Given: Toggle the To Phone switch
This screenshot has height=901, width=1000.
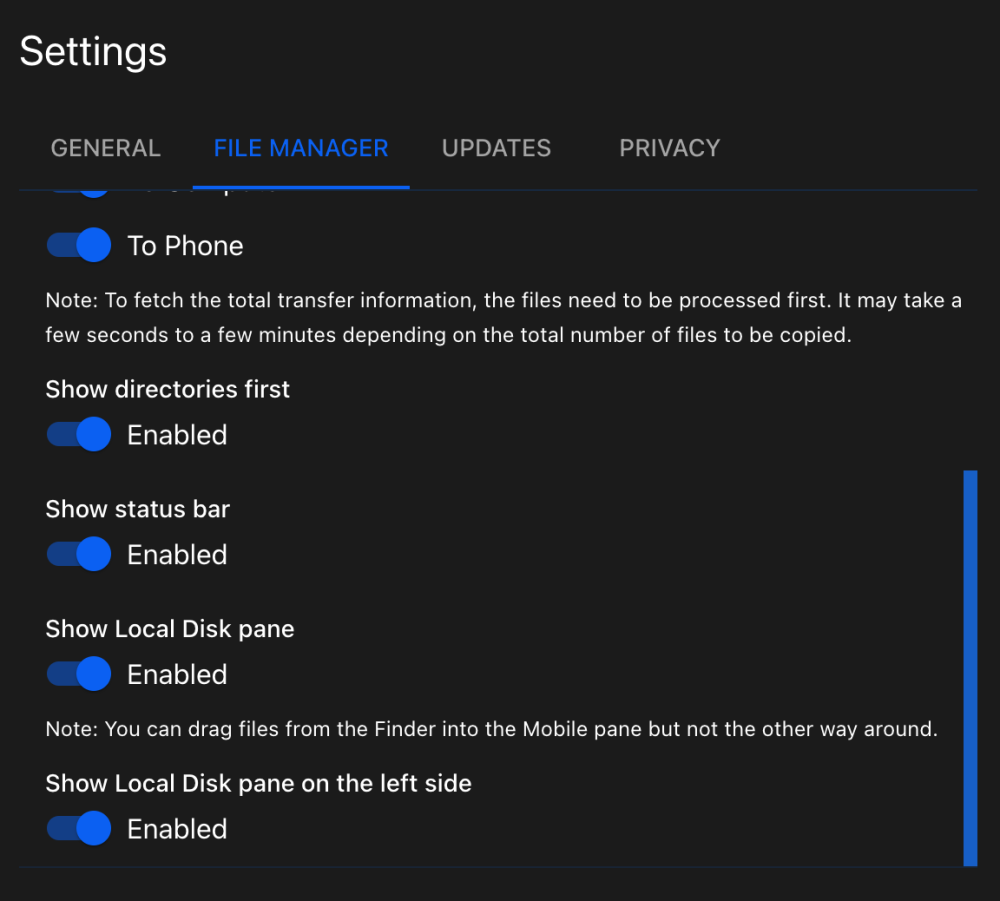Looking at the screenshot, I should (79, 245).
